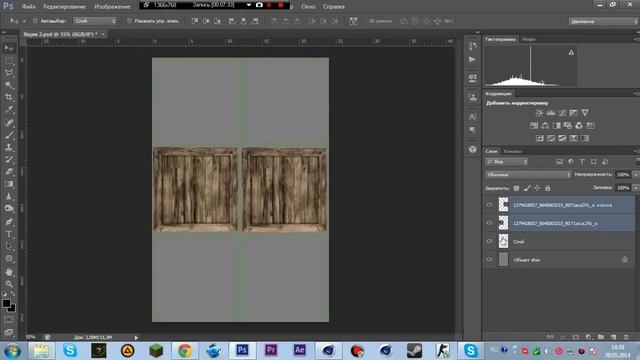Open Файл menu
The width and height of the screenshot is (640, 360).
[x=28, y=7]
